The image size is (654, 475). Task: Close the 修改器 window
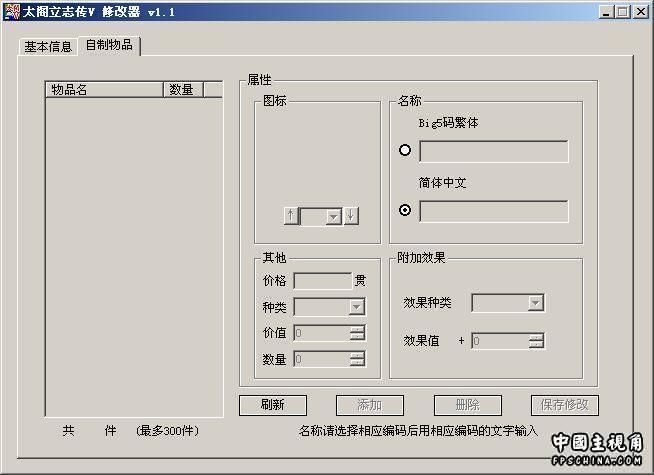(x=641, y=12)
